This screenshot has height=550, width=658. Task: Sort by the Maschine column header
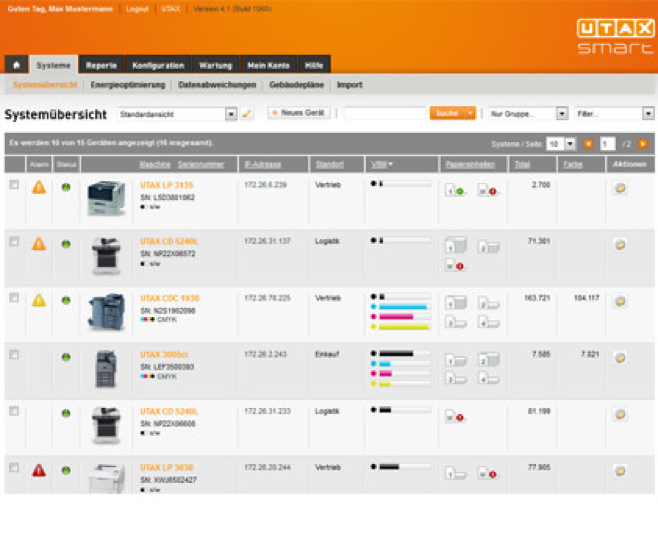(155, 164)
